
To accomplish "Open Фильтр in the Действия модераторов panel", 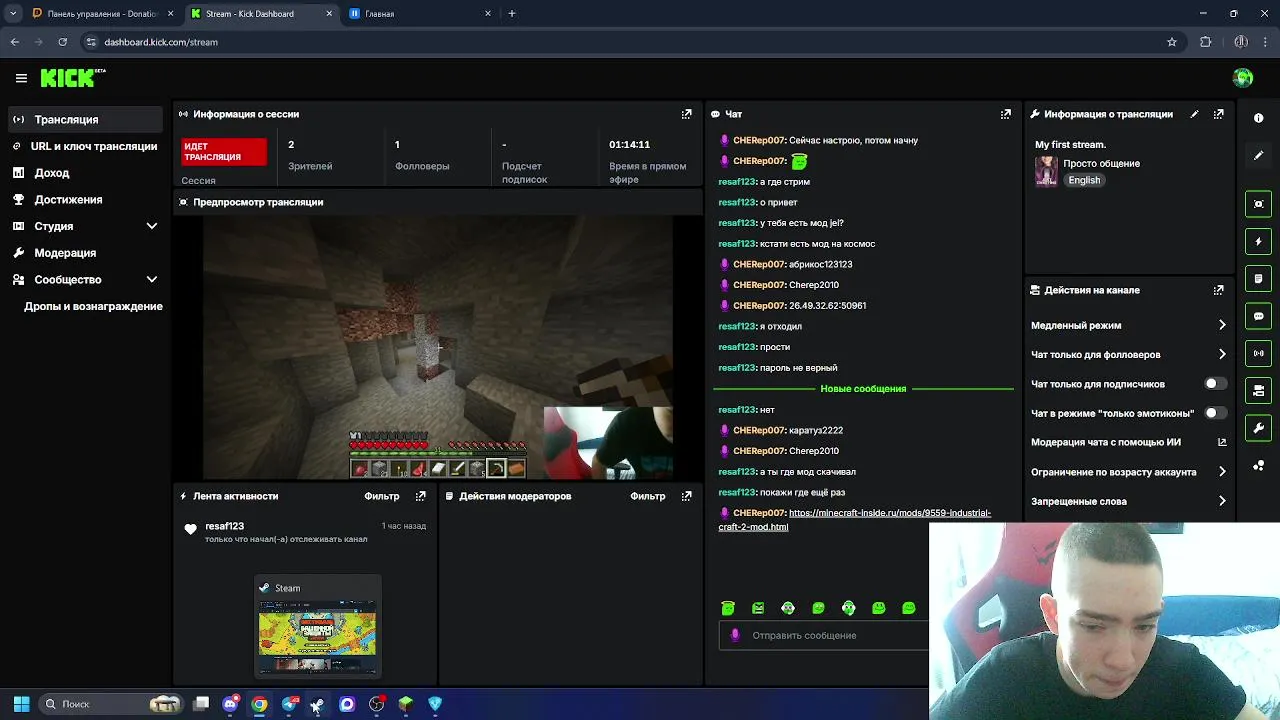I will pyautogui.click(x=647, y=496).
